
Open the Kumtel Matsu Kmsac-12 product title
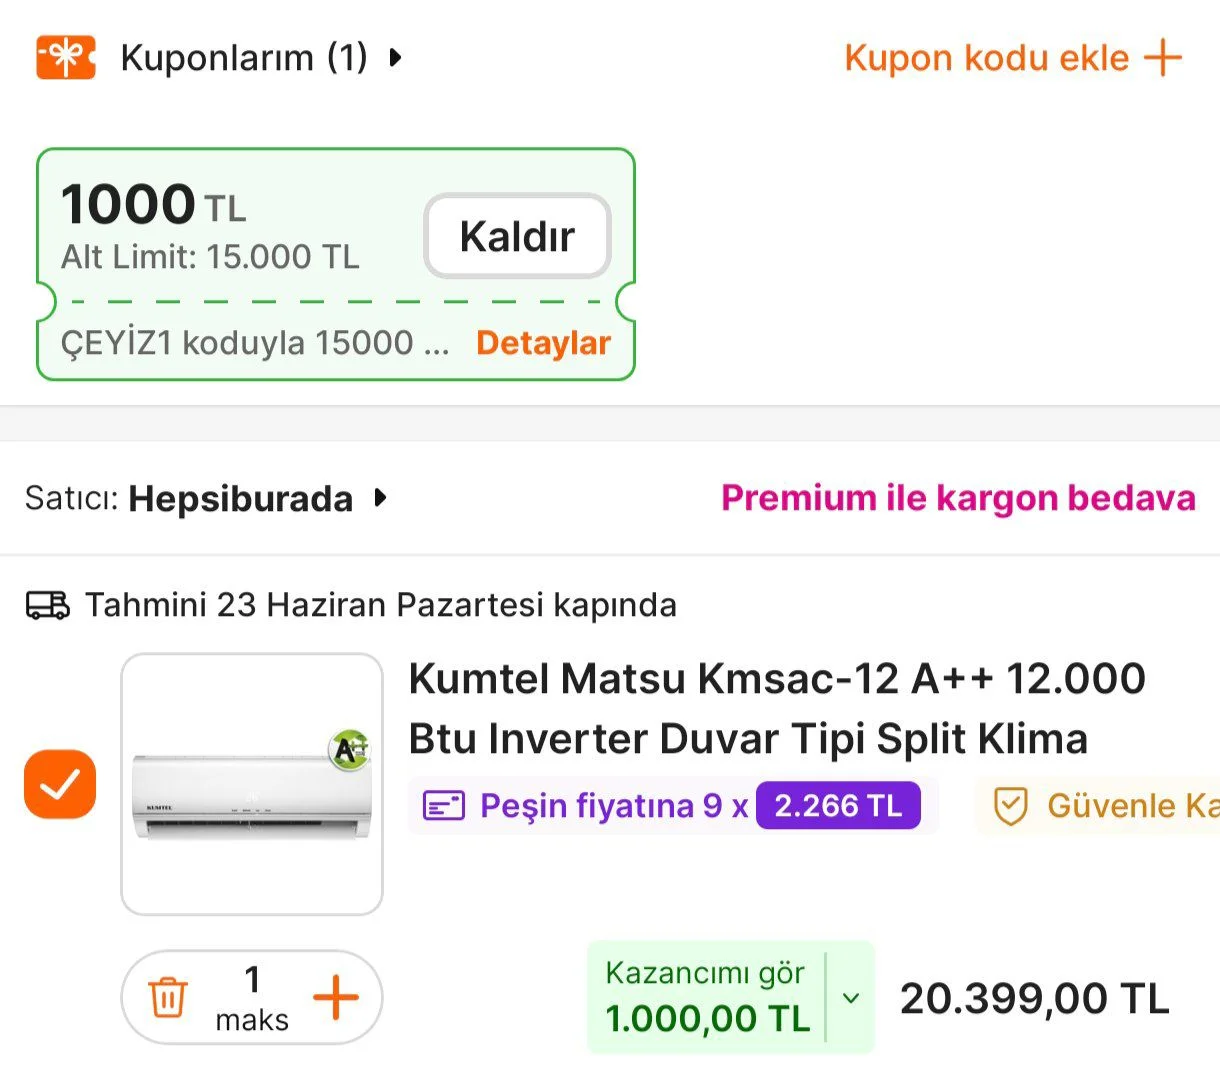[x=776, y=708]
